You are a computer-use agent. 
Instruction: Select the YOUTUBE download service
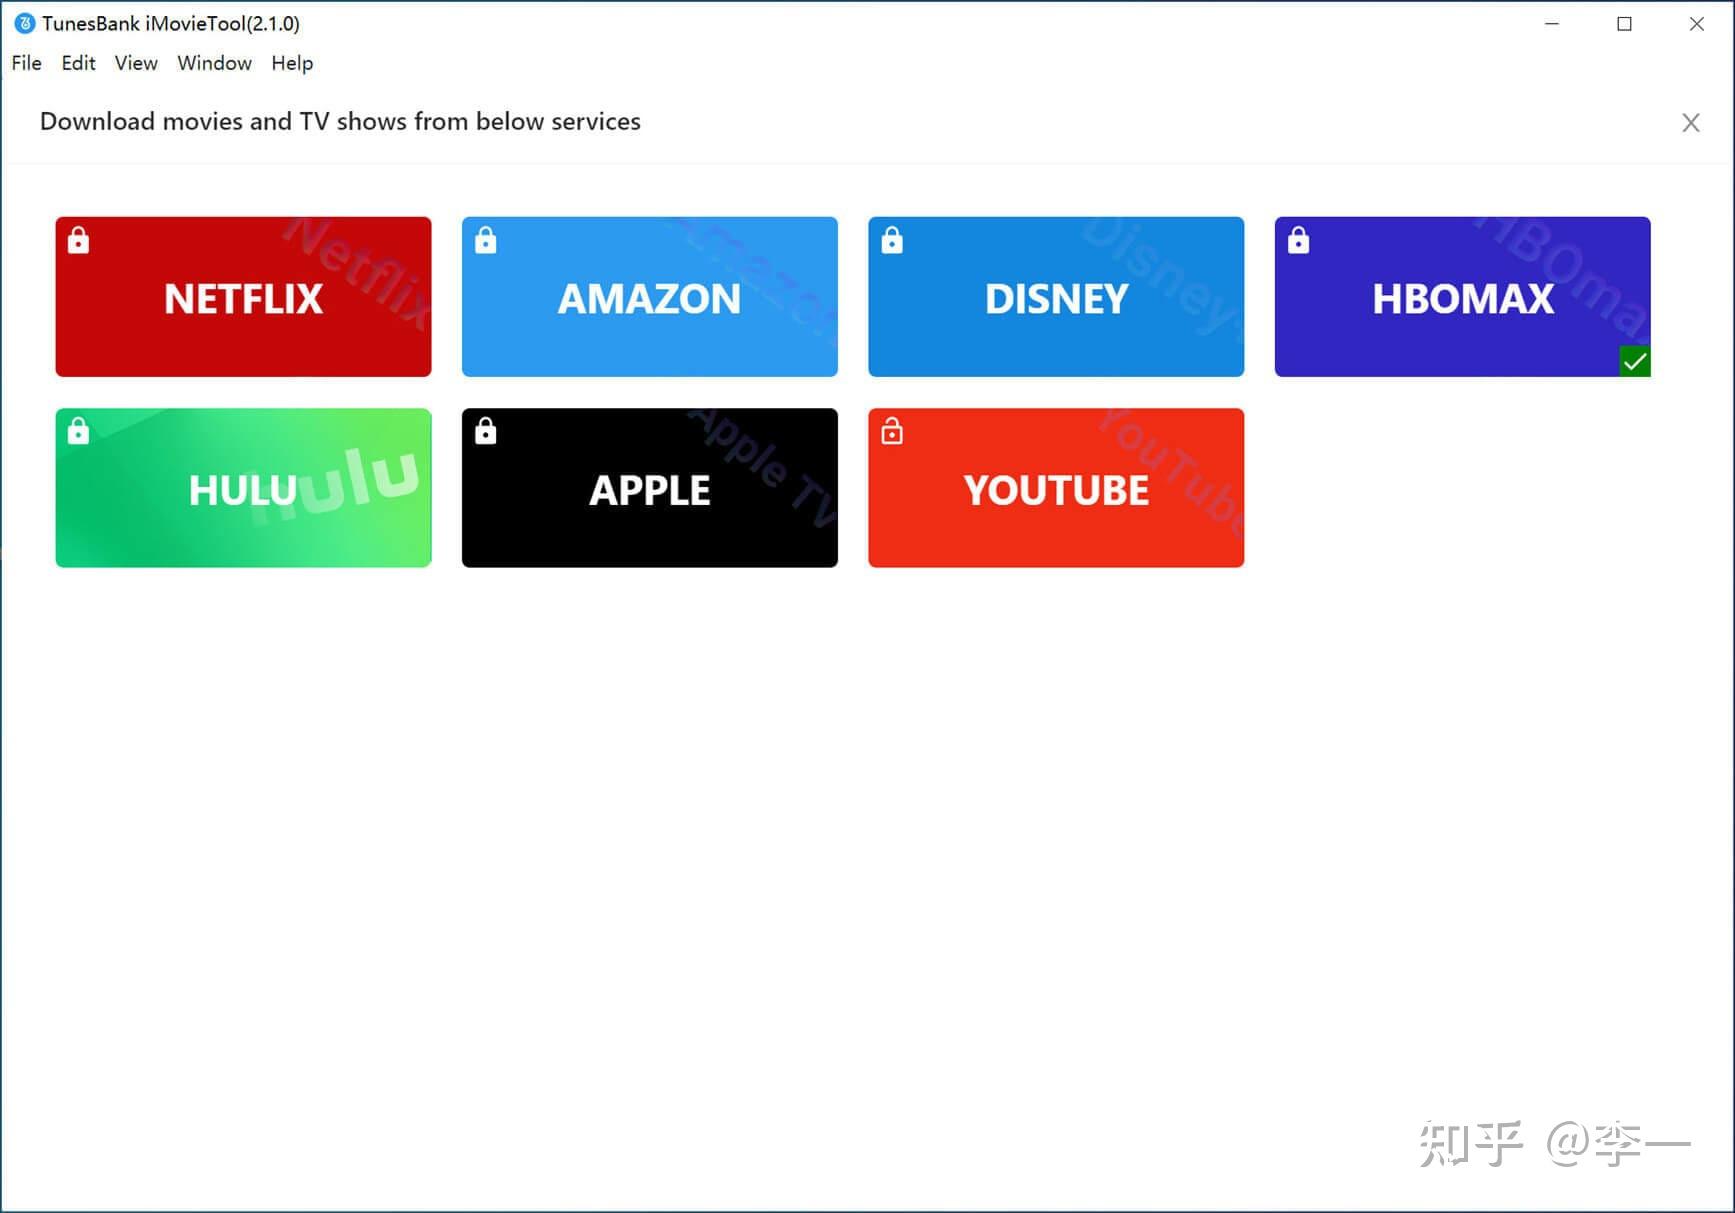[1055, 488]
